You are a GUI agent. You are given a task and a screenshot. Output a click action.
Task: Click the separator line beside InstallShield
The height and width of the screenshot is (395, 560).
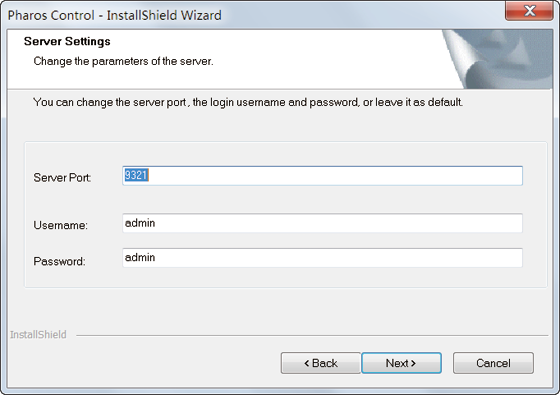(x=312, y=335)
